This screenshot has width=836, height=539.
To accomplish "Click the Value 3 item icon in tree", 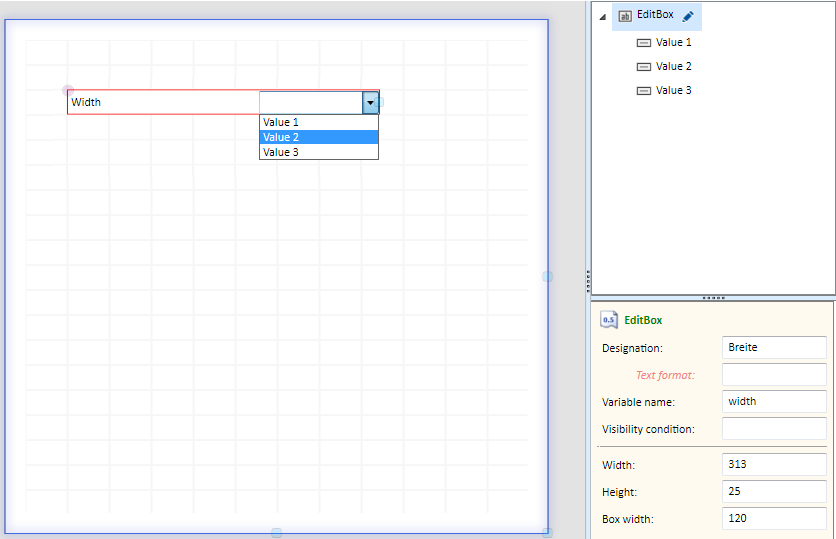I will [643, 91].
